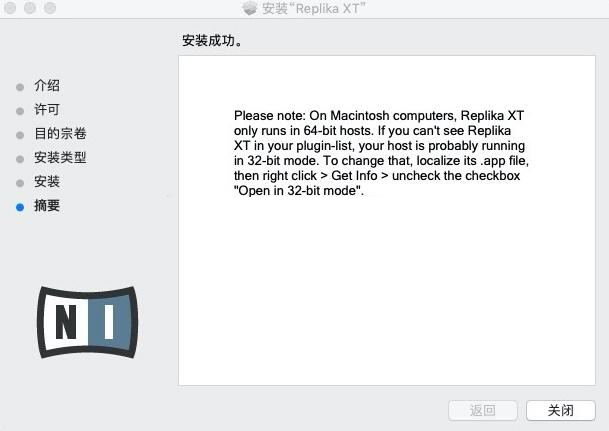This screenshot has width=609, height=431.
Task: Click the gray bullet beside 目的宗卷
Action: pyautogui.click(x=20, y=135)
